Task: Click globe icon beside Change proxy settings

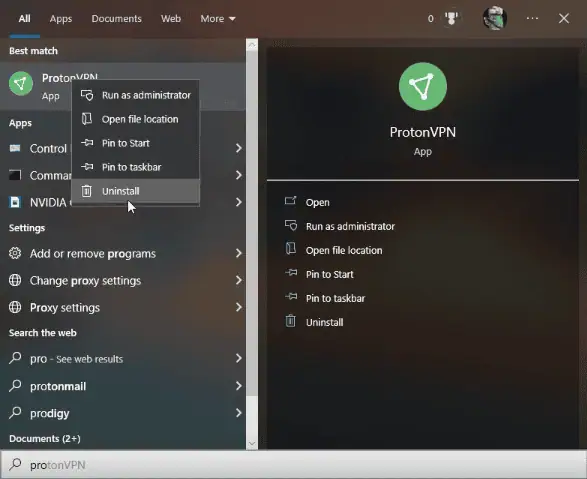Action: click(x=15, y=280)
